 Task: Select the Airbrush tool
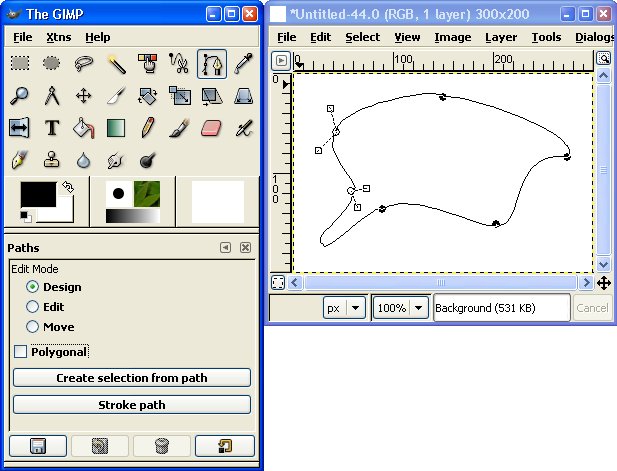244,128
